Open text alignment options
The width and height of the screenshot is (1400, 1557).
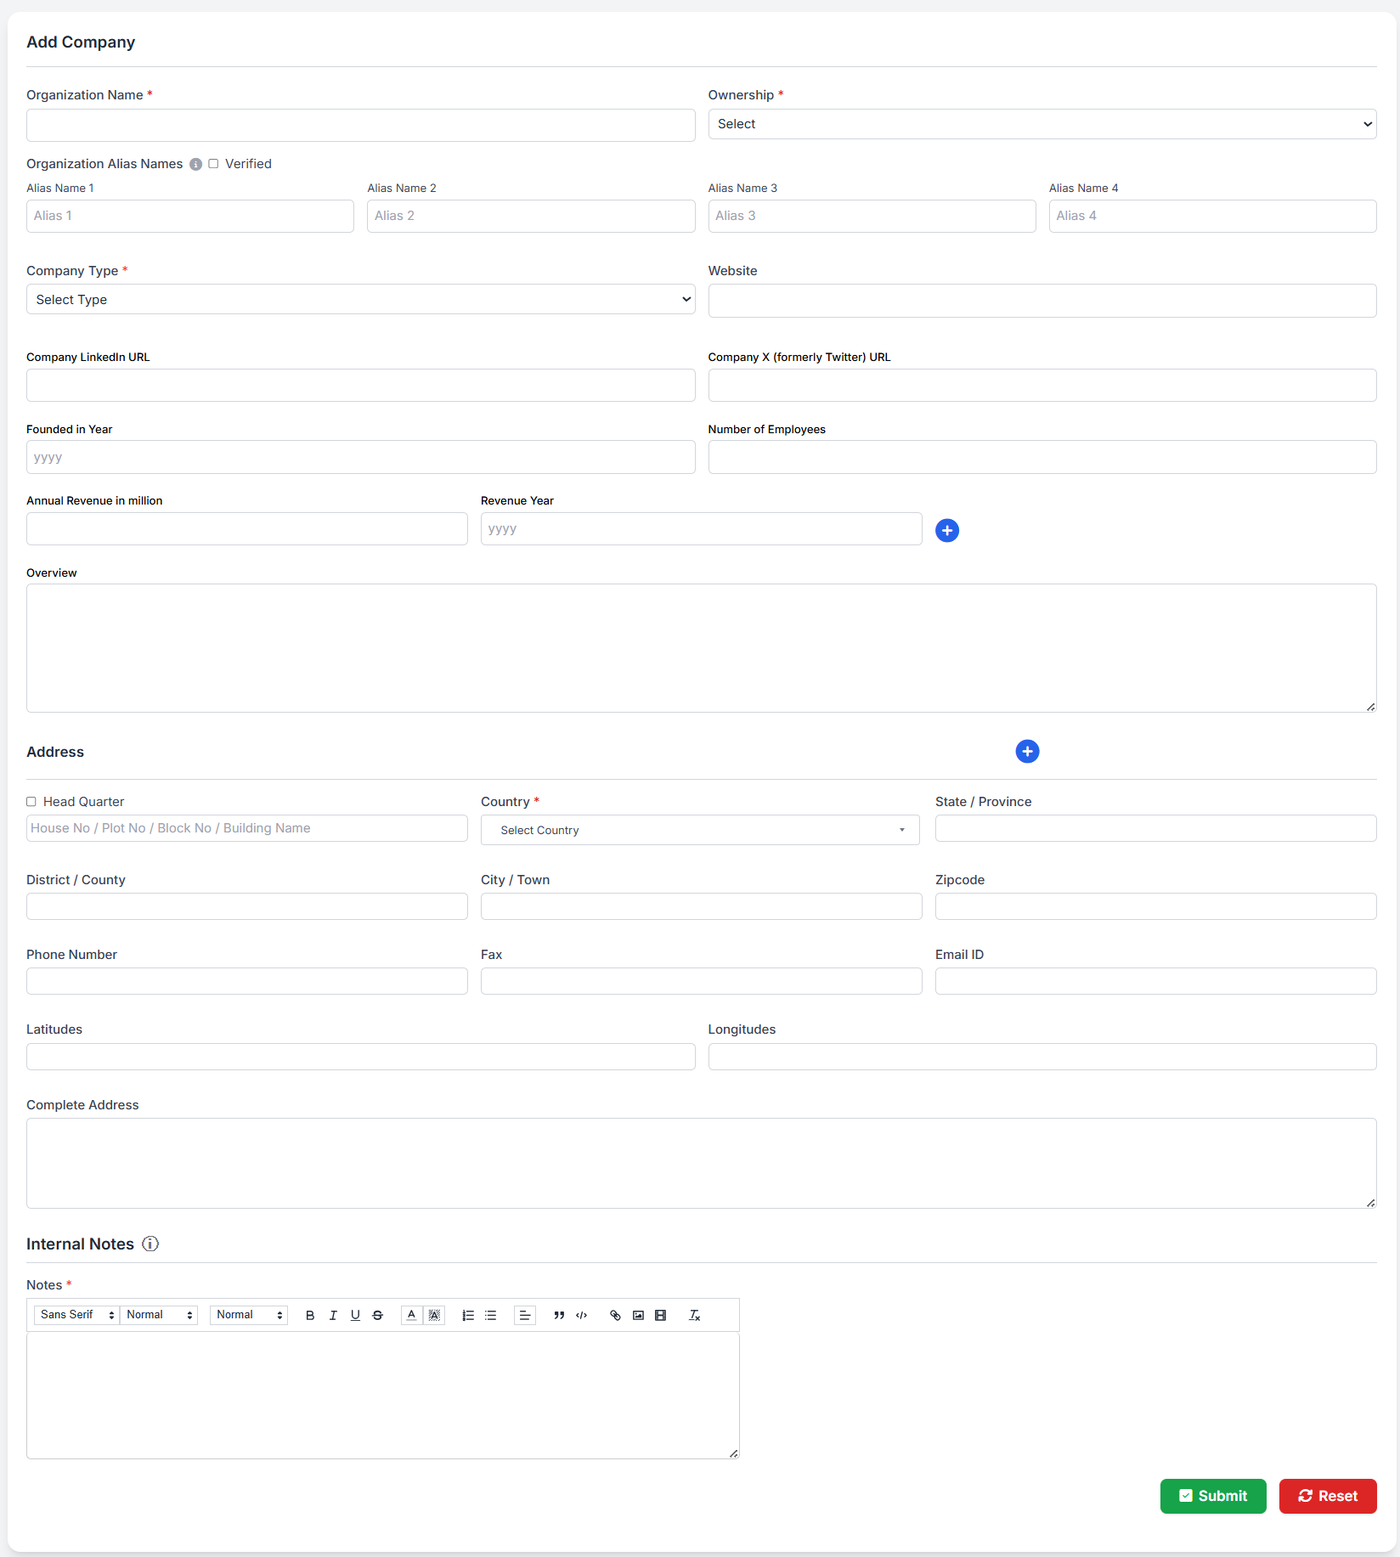pyautogui.click(x=525, y=1315)
